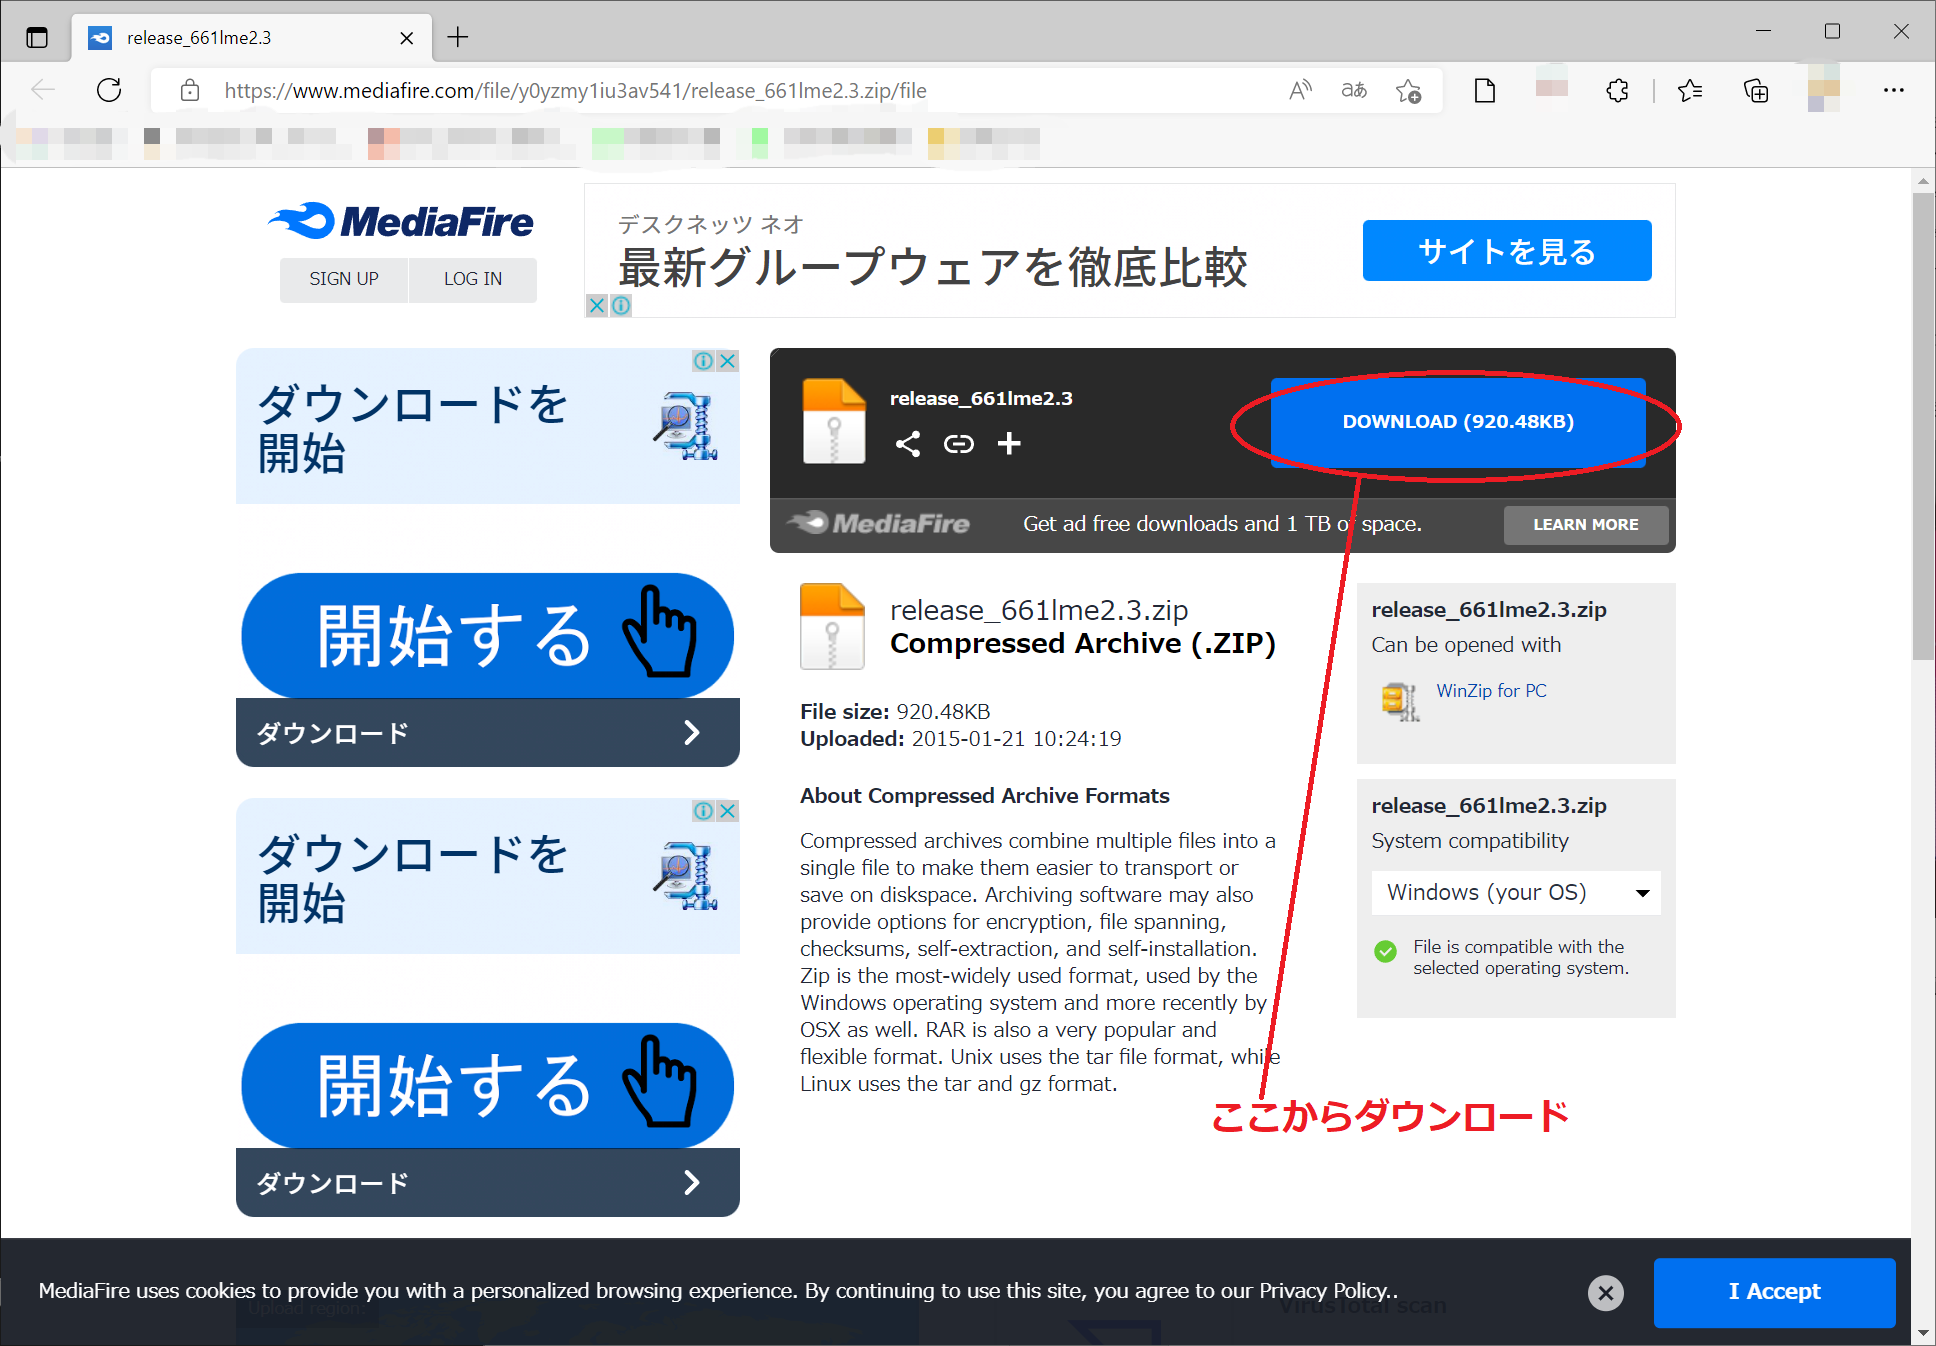The width and height of the screenshot is (1936, 1346).
Task: Open the browser Extensions puzzle icon
Action: click(x=1617, y=91)
